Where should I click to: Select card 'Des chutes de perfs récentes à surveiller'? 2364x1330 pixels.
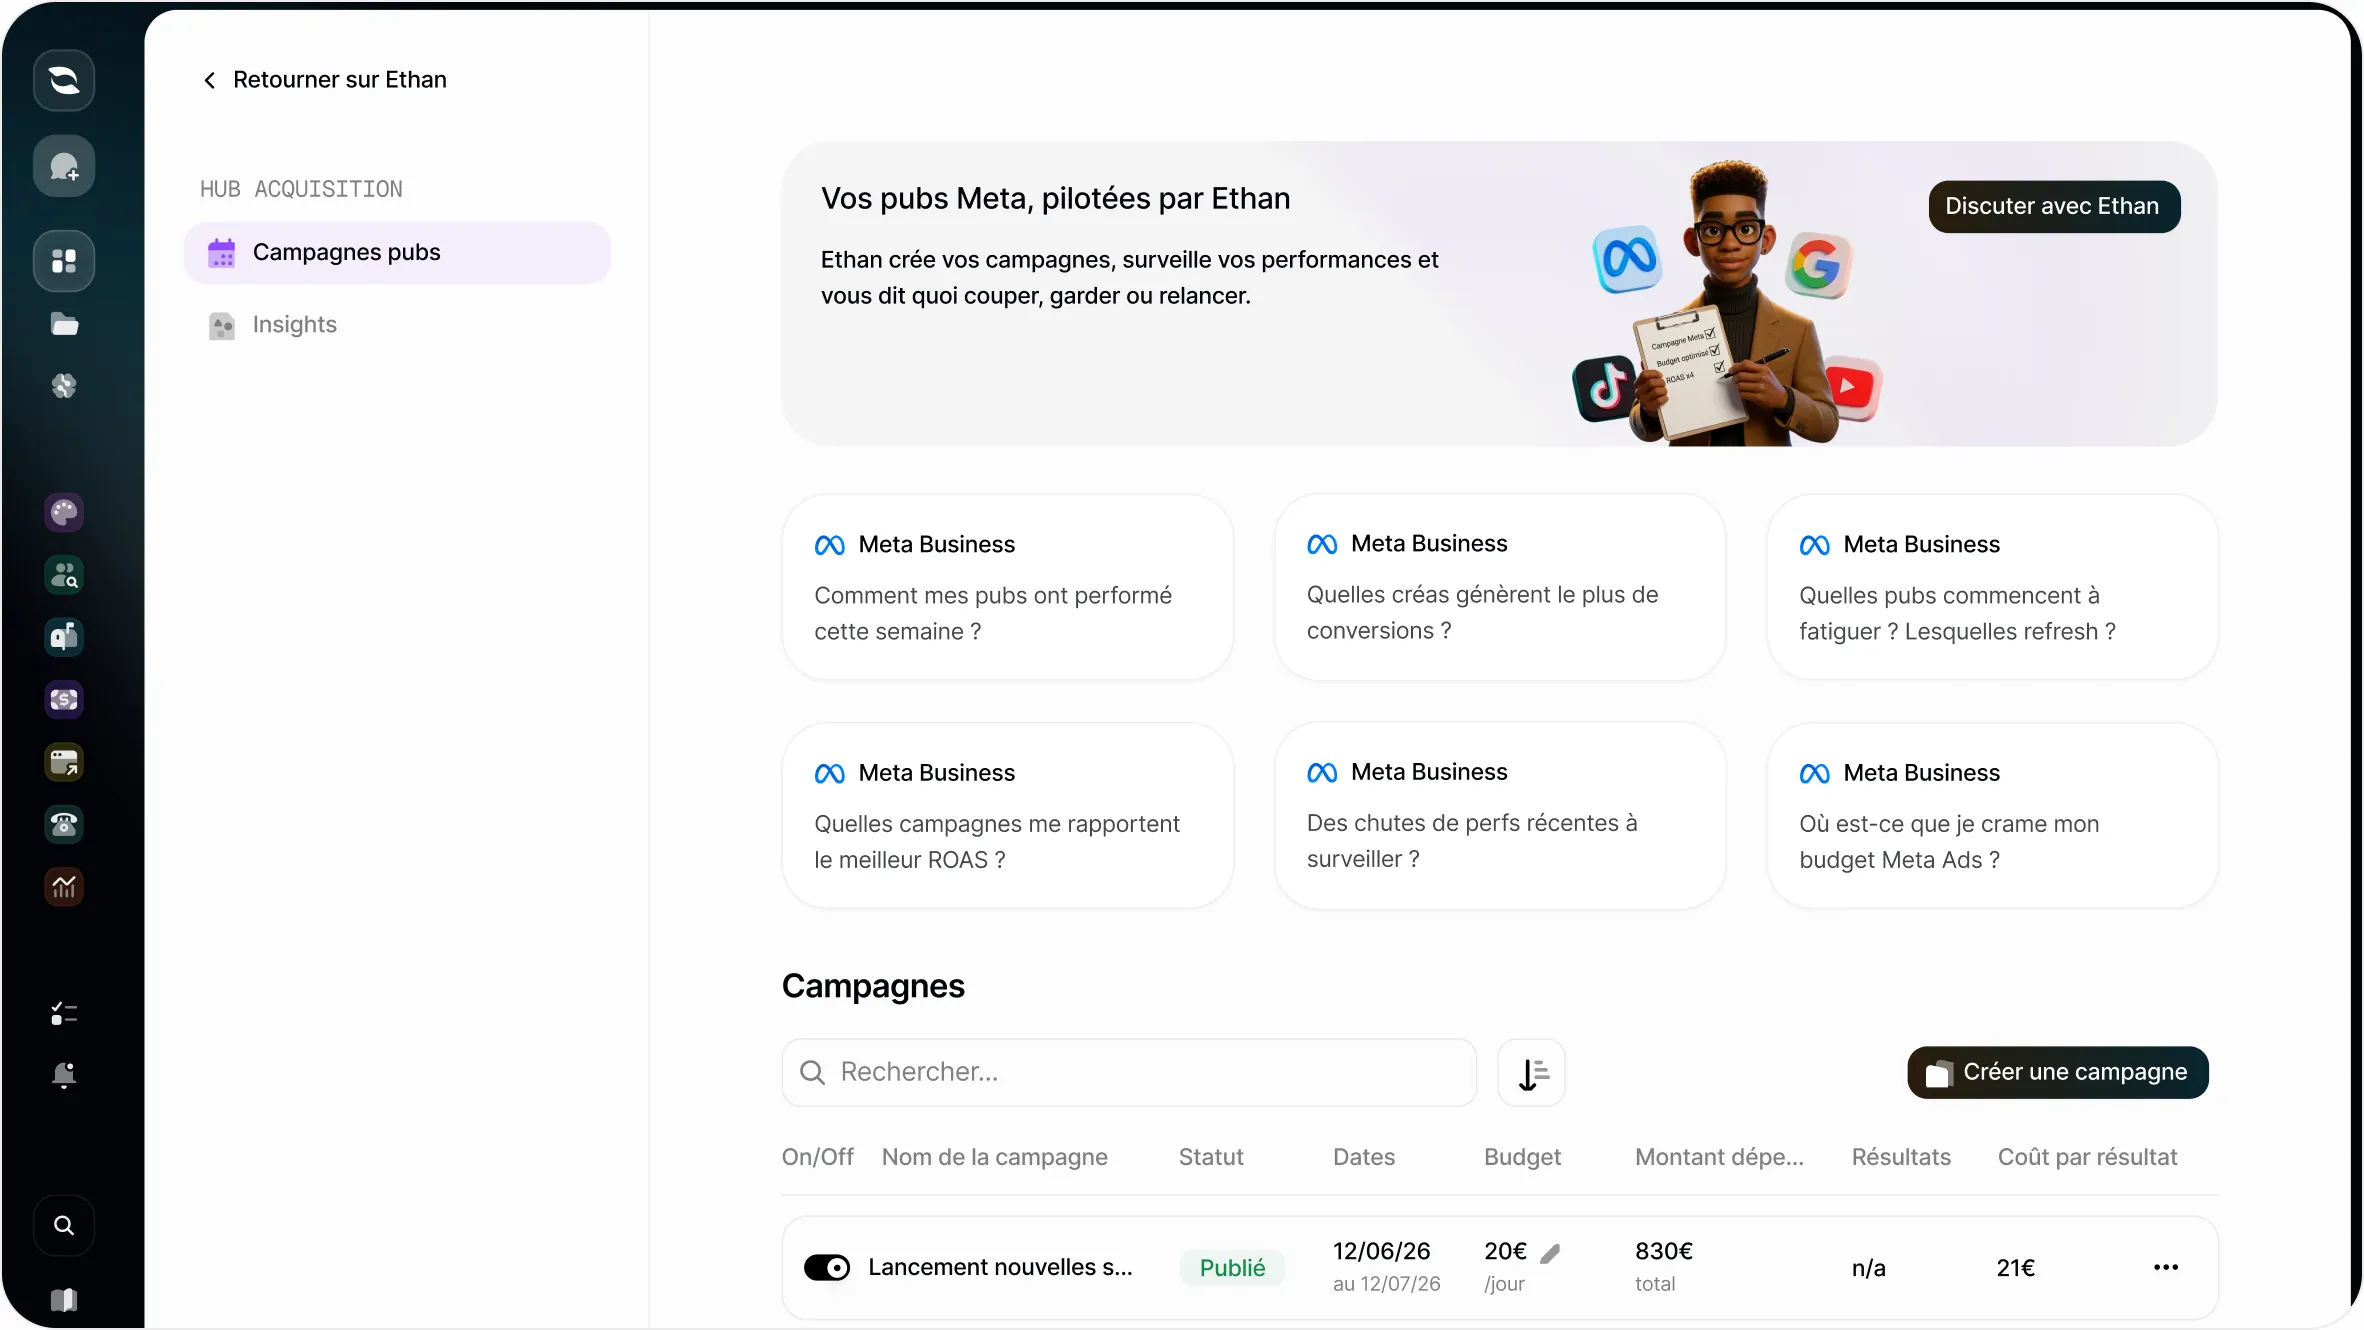(x=1500, y=816)
